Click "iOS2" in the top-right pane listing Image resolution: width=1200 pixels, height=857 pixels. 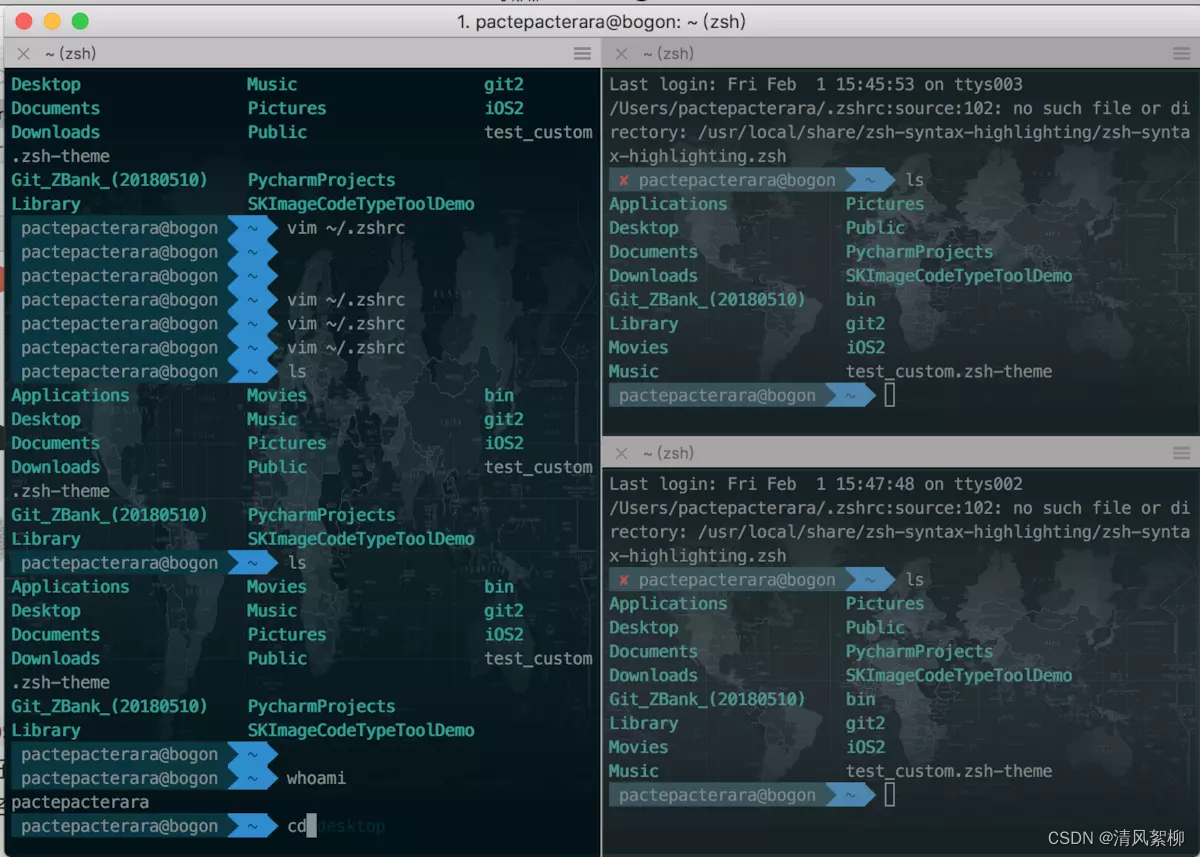865,347
